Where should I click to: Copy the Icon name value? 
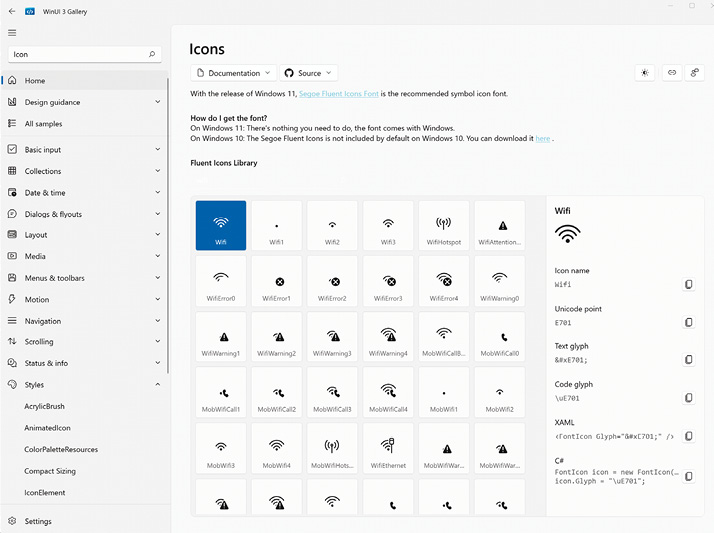[688, 284]
